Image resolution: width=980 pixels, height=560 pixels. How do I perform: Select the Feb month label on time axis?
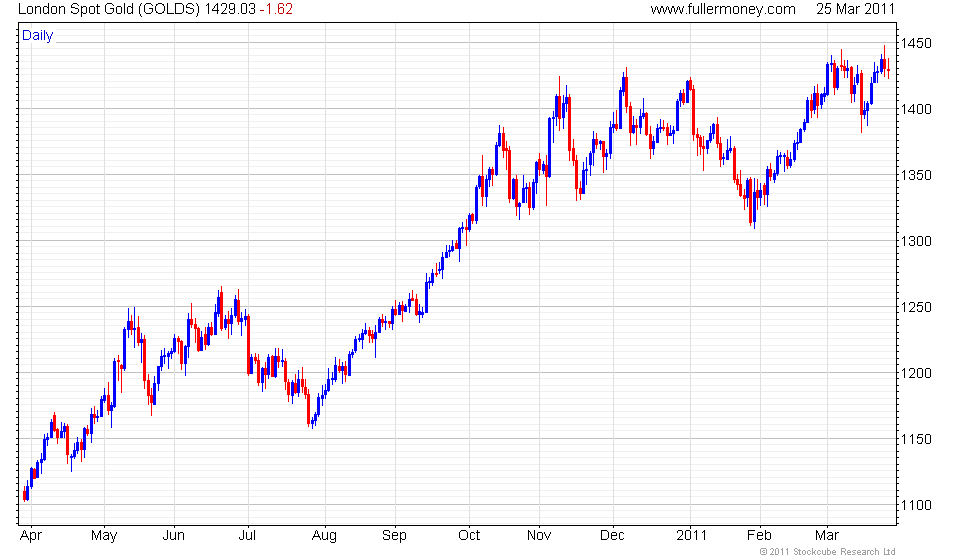coord(759,536)
